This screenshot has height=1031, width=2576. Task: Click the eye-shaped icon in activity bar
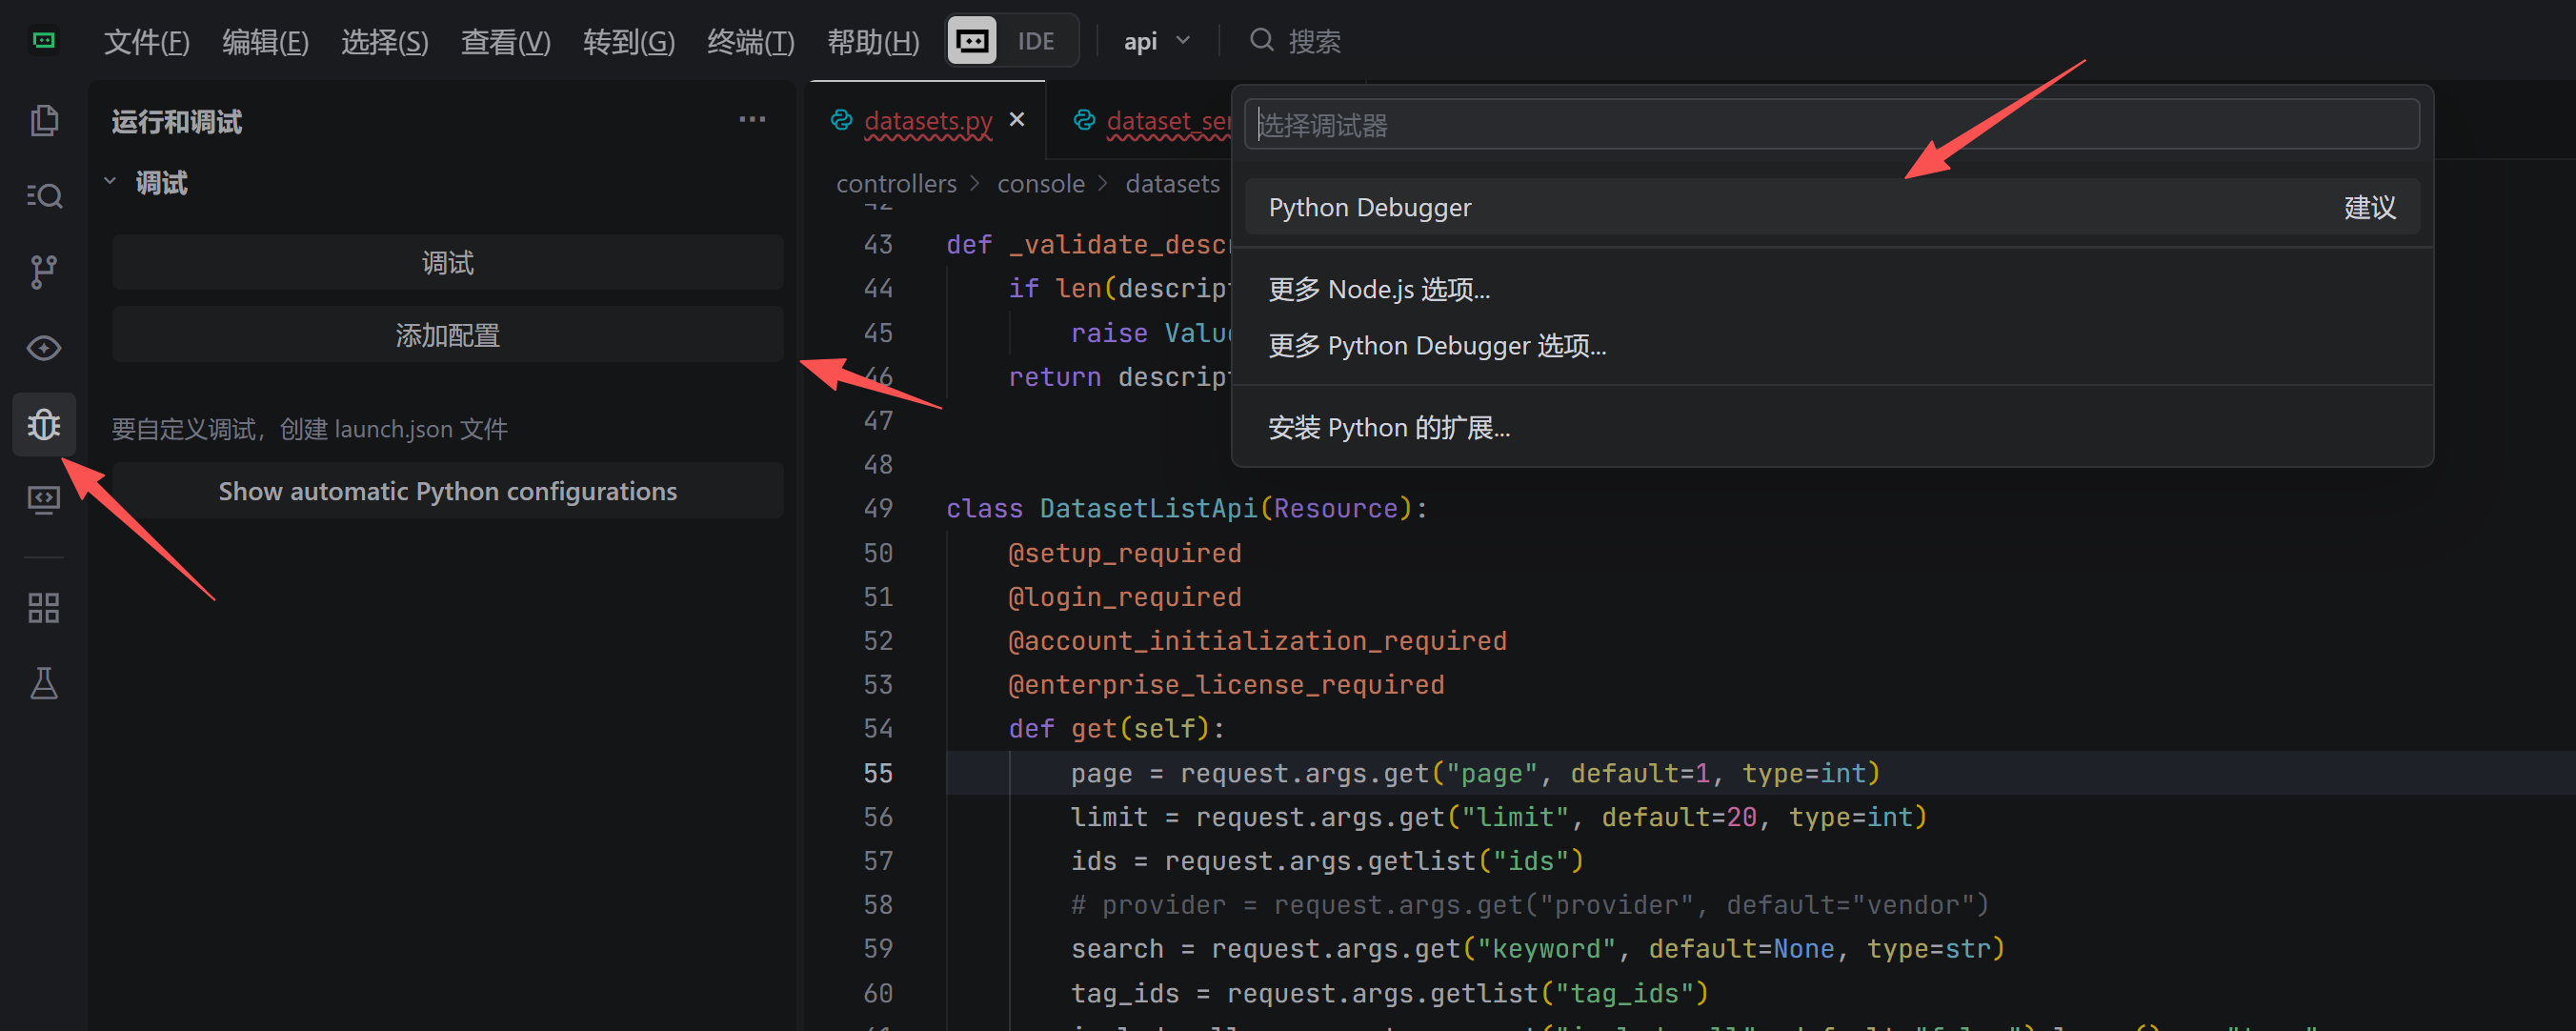pos(44,348)
